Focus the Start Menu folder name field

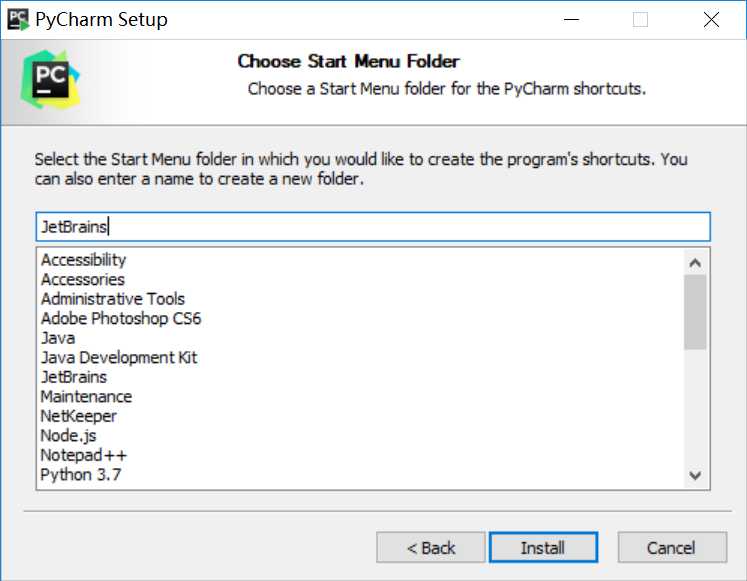pyautogui.click(x=373, y=227)
